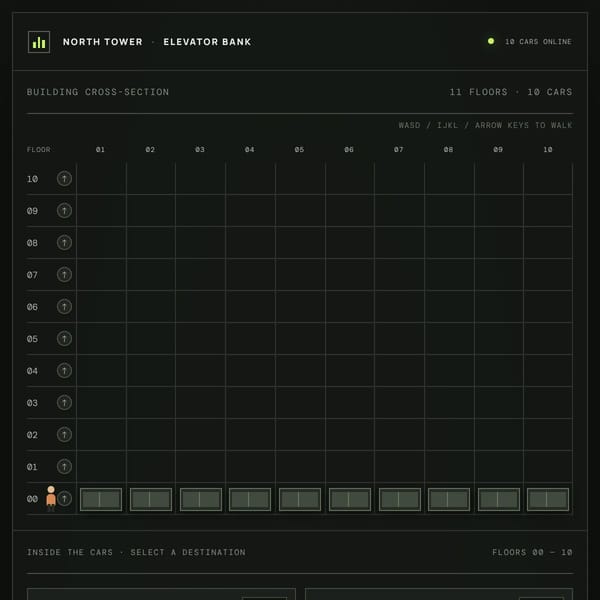Viewport: 600px width, 600px height.
Task: Call elevator up on floor 05
Action: (64, 339)
